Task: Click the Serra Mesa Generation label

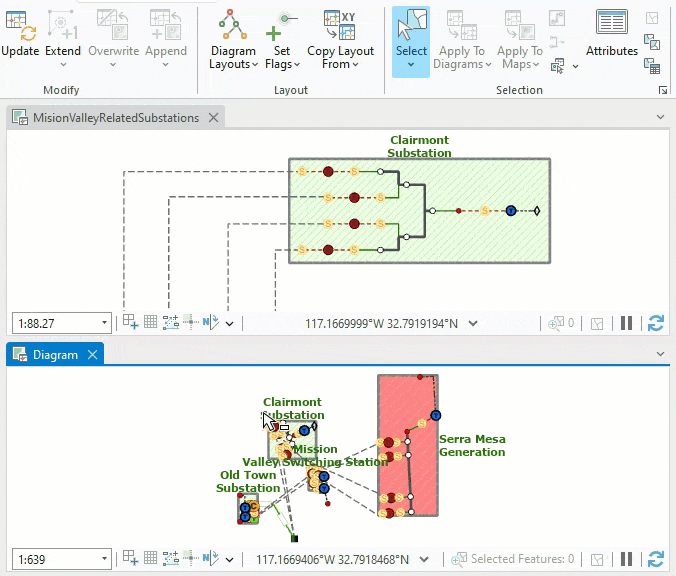Action: pos(472,445)
